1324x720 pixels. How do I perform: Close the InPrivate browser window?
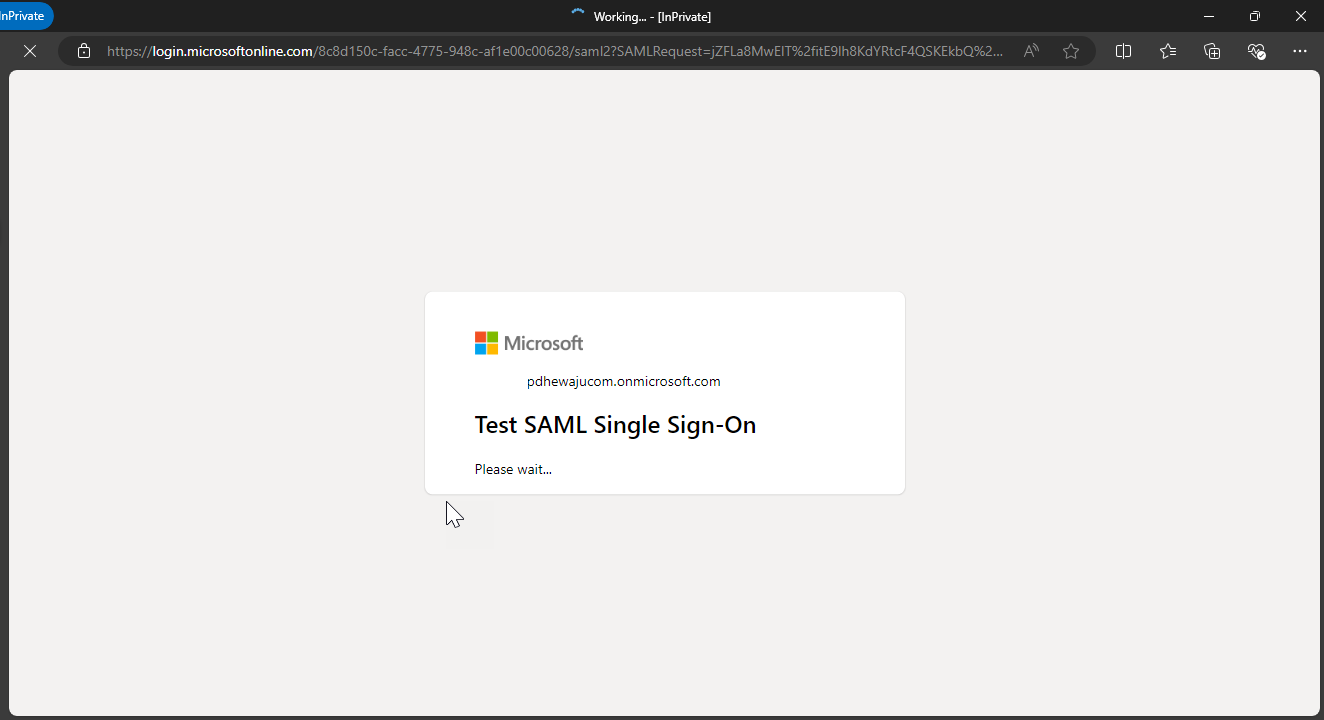pos(1301,16)
